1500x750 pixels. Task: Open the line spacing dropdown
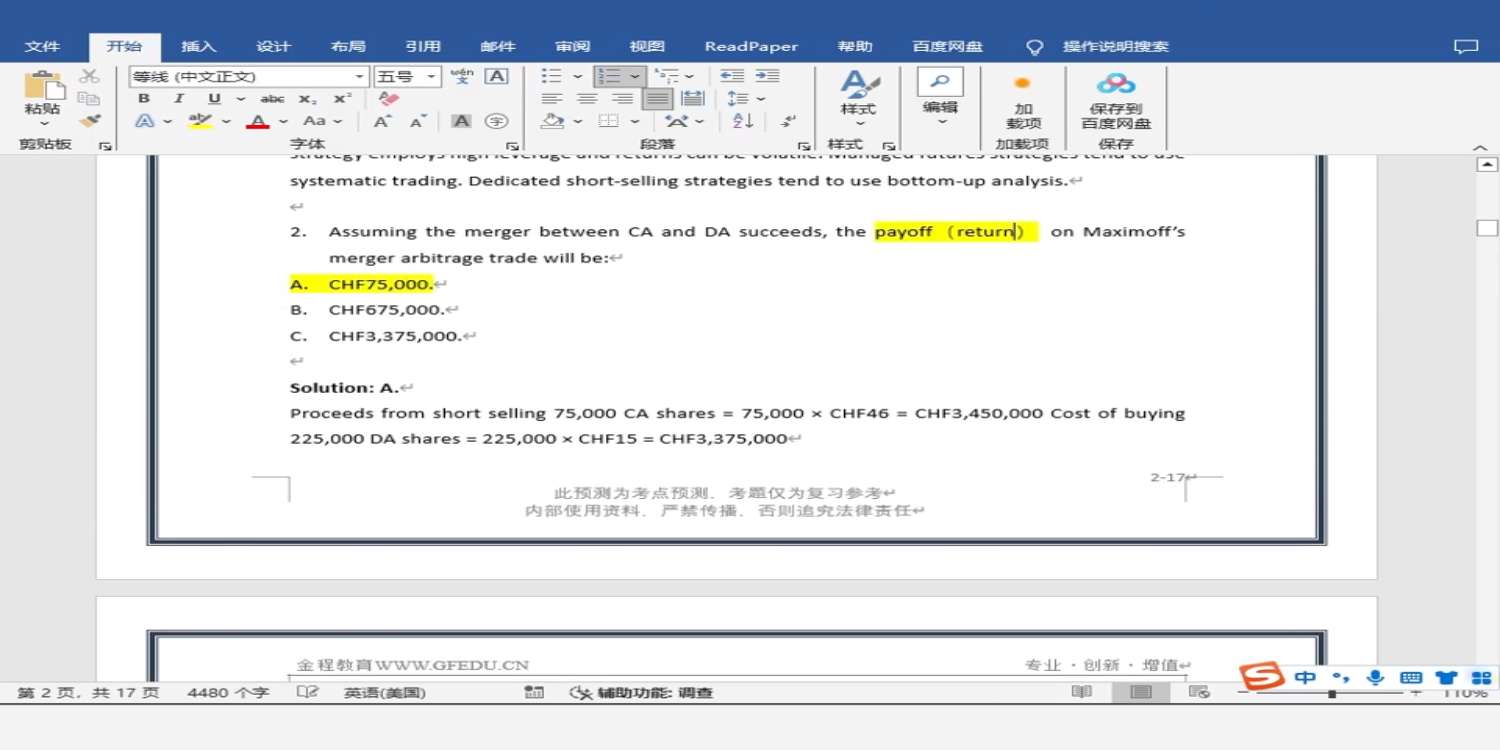pyautogui.click(x=746, y=98)
